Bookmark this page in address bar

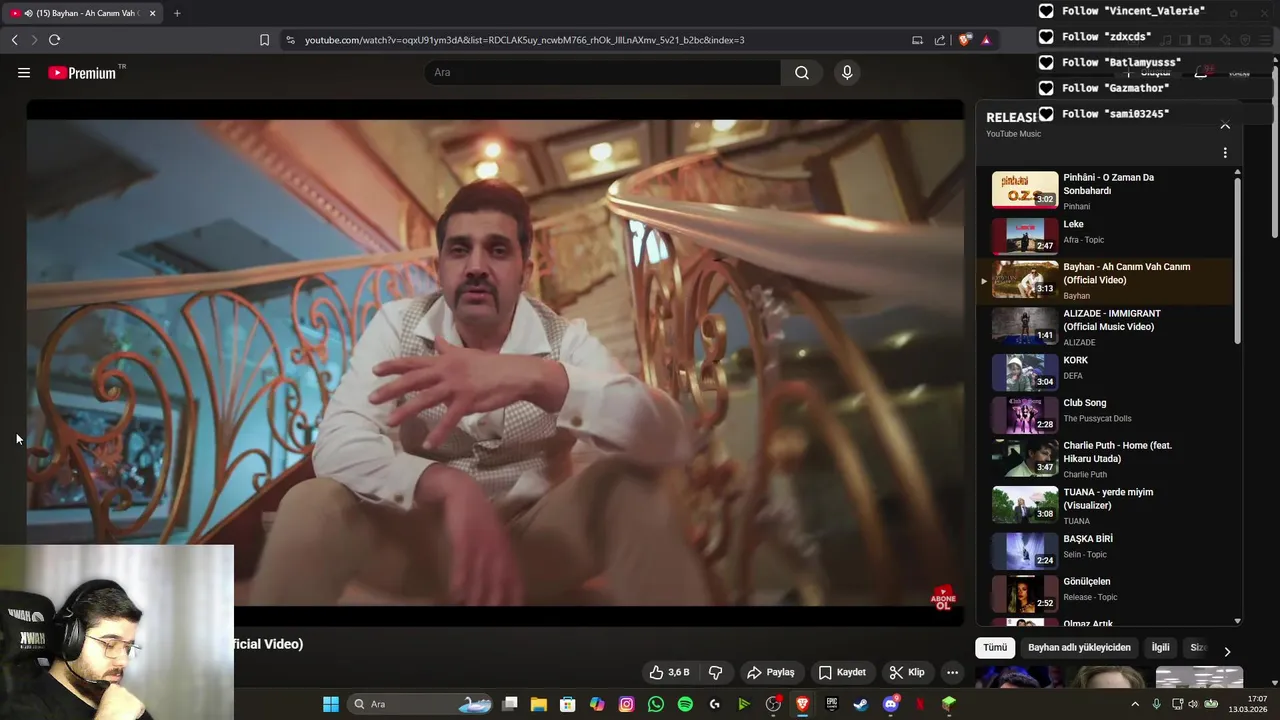264,40
